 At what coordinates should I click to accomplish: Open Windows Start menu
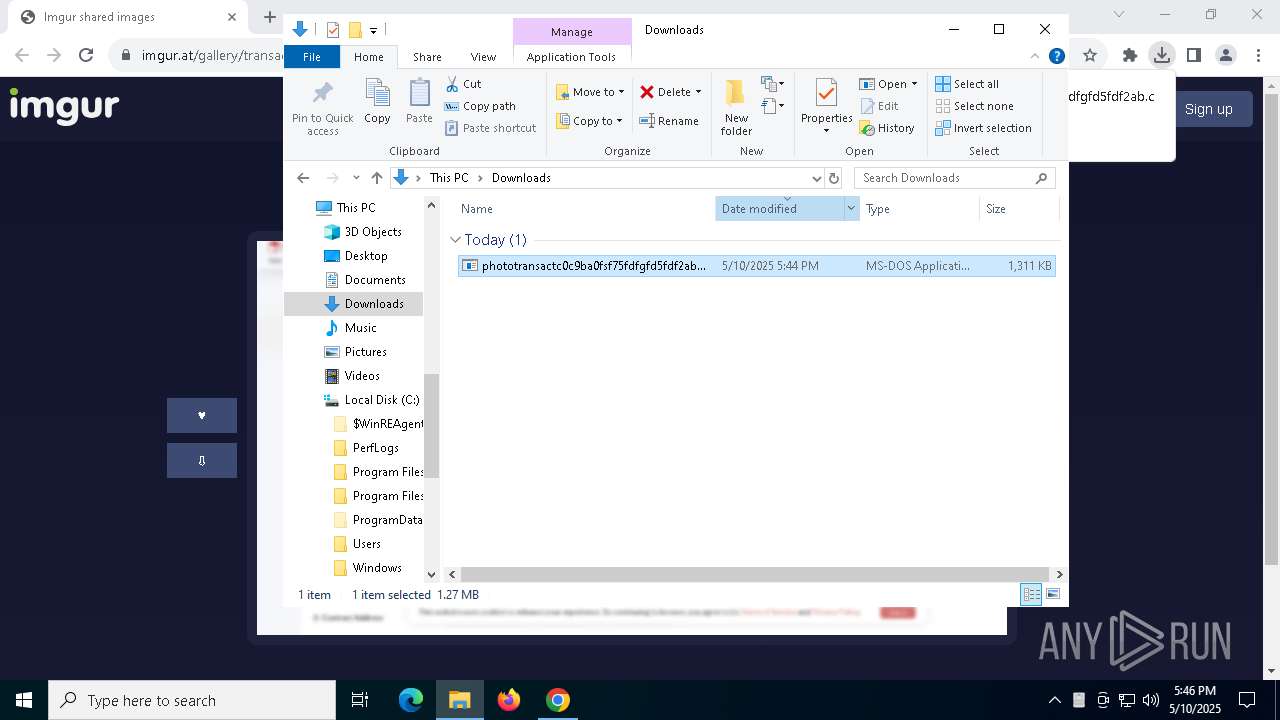point(24,700)
